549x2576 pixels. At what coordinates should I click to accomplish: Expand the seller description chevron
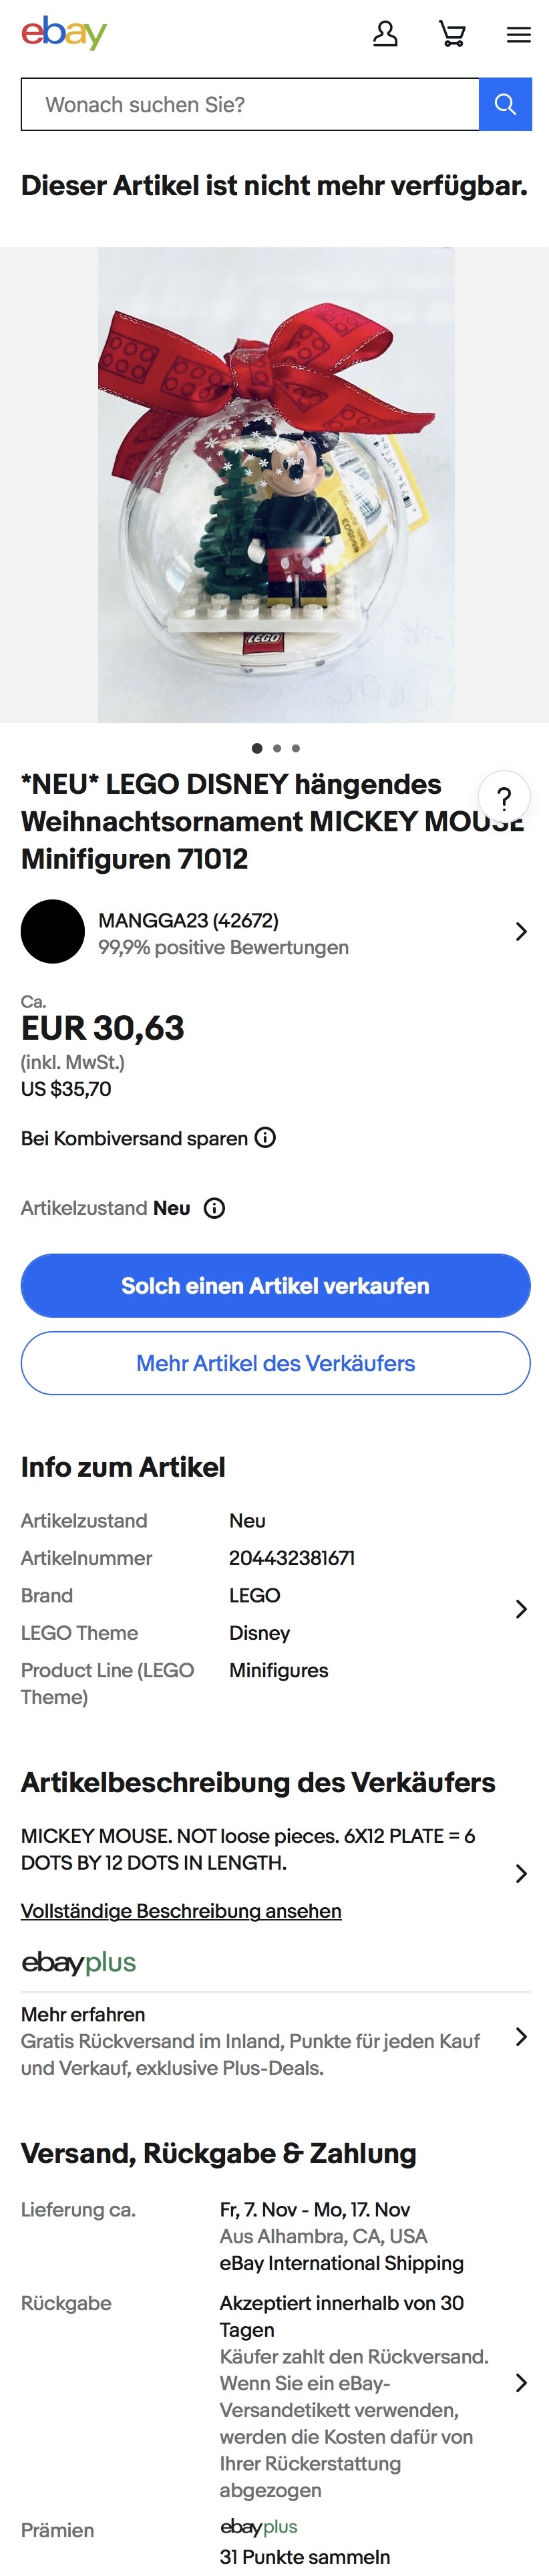point(520,1873)
